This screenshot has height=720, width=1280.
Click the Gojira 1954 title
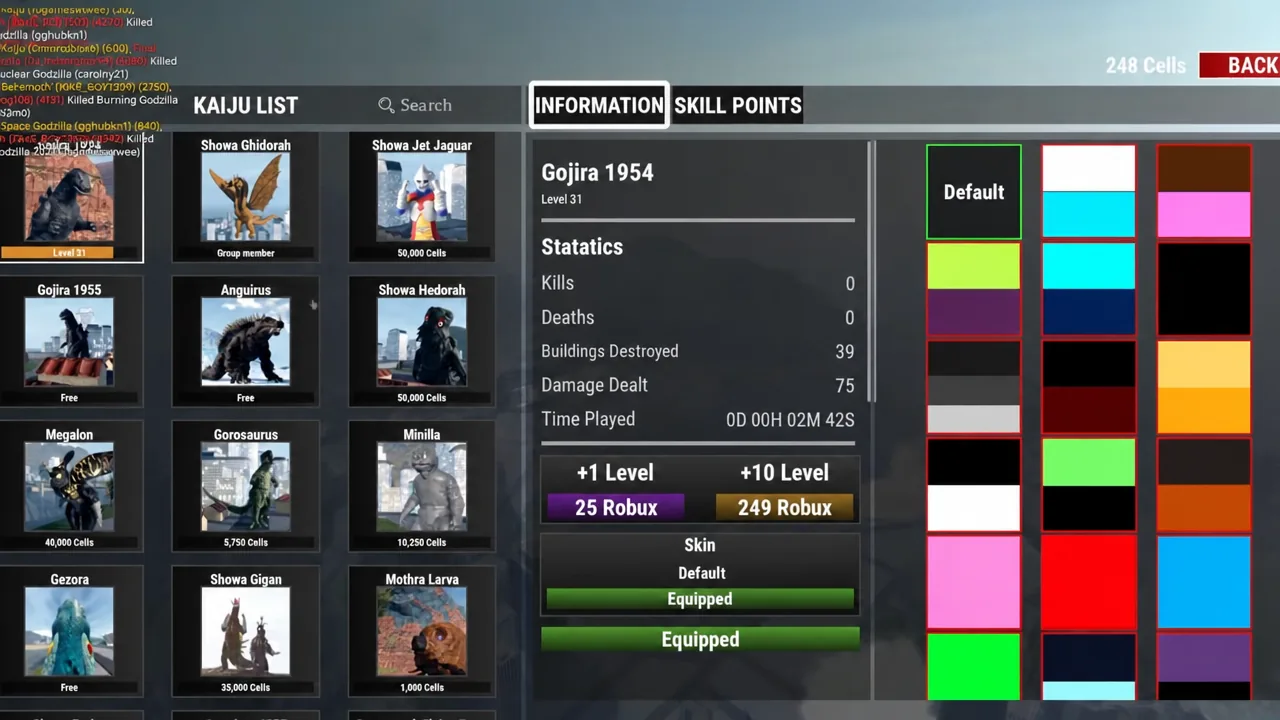[x=597, y=172]
